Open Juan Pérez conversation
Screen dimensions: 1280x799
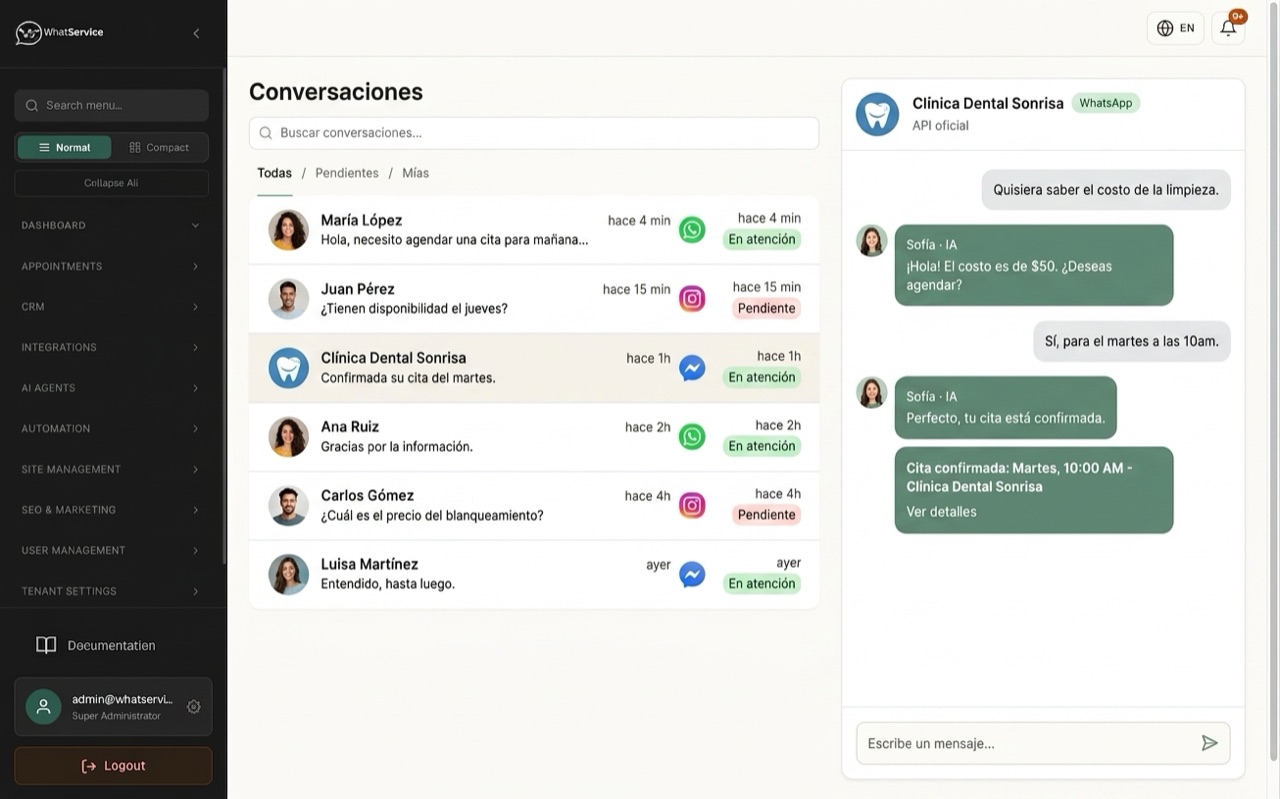534,299
